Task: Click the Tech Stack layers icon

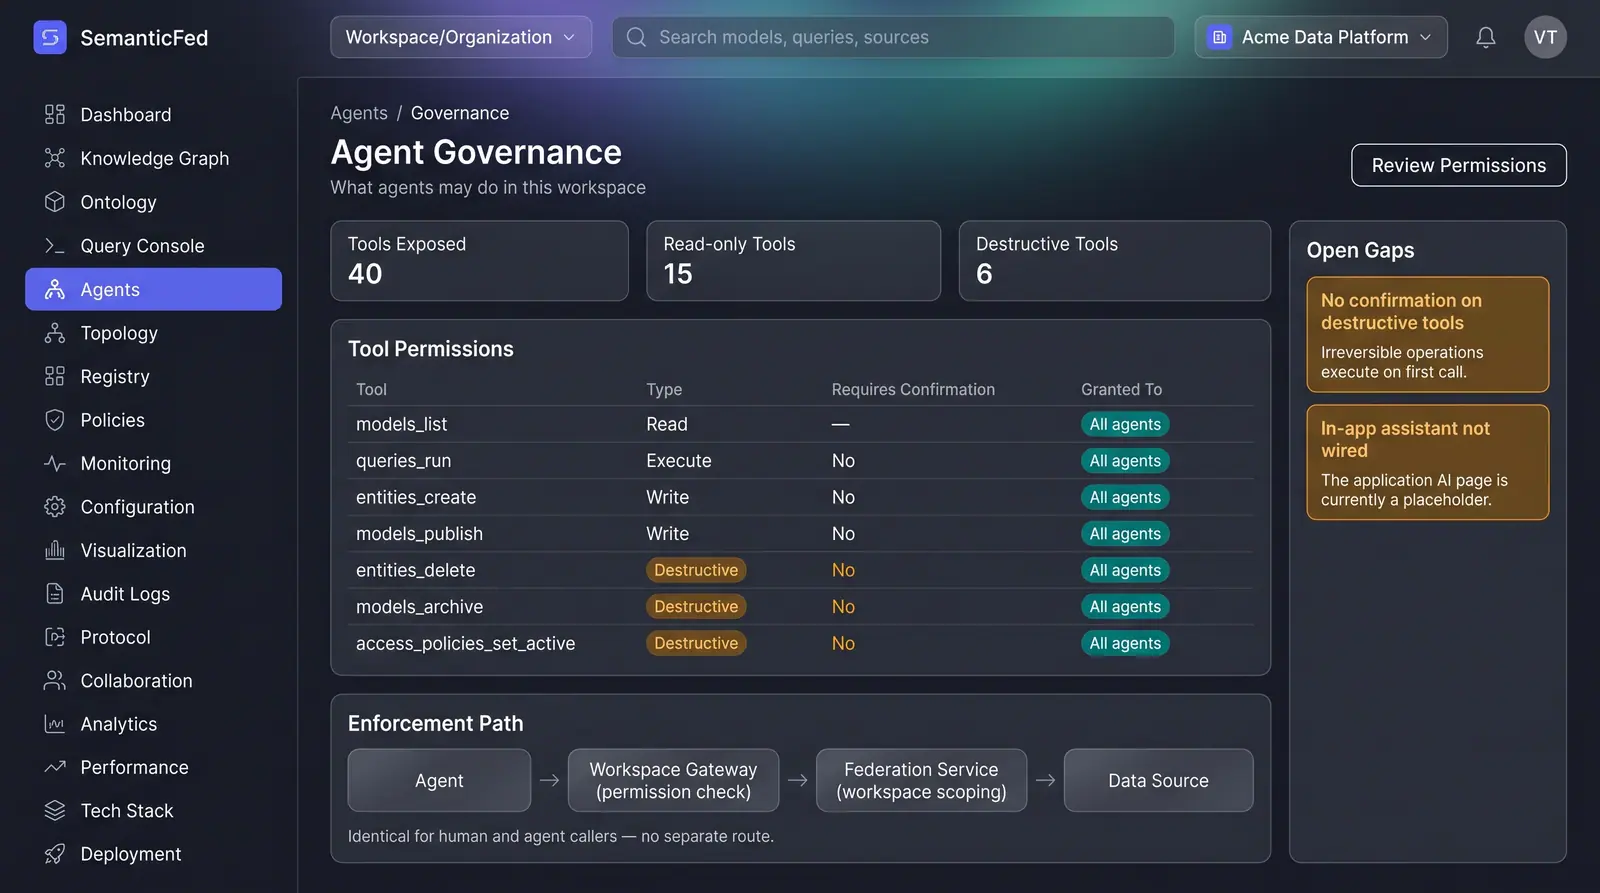Action: (x=55, y=810)
